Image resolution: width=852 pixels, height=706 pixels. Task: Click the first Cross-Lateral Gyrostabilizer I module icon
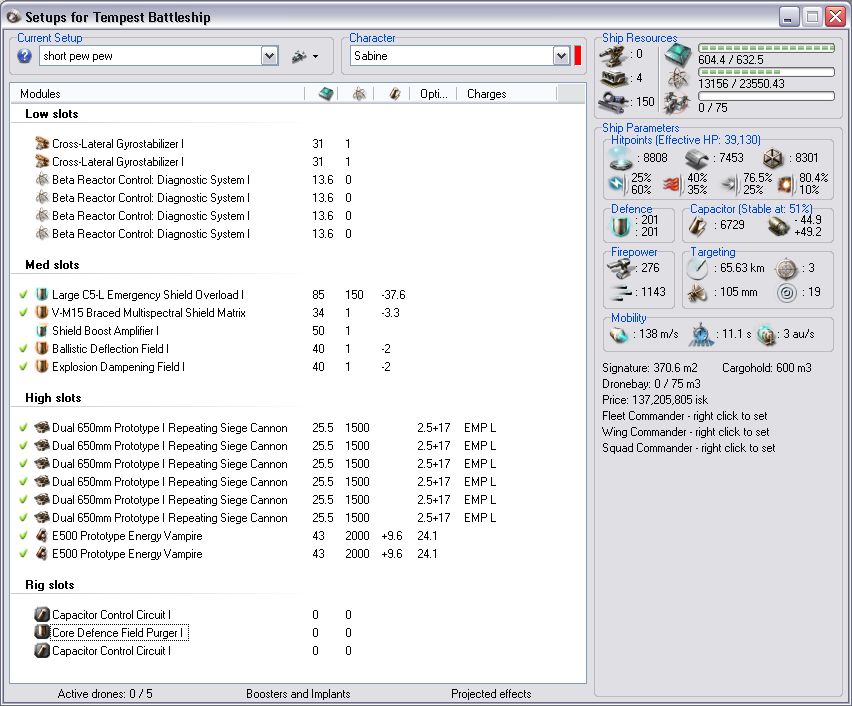(42, 143)
